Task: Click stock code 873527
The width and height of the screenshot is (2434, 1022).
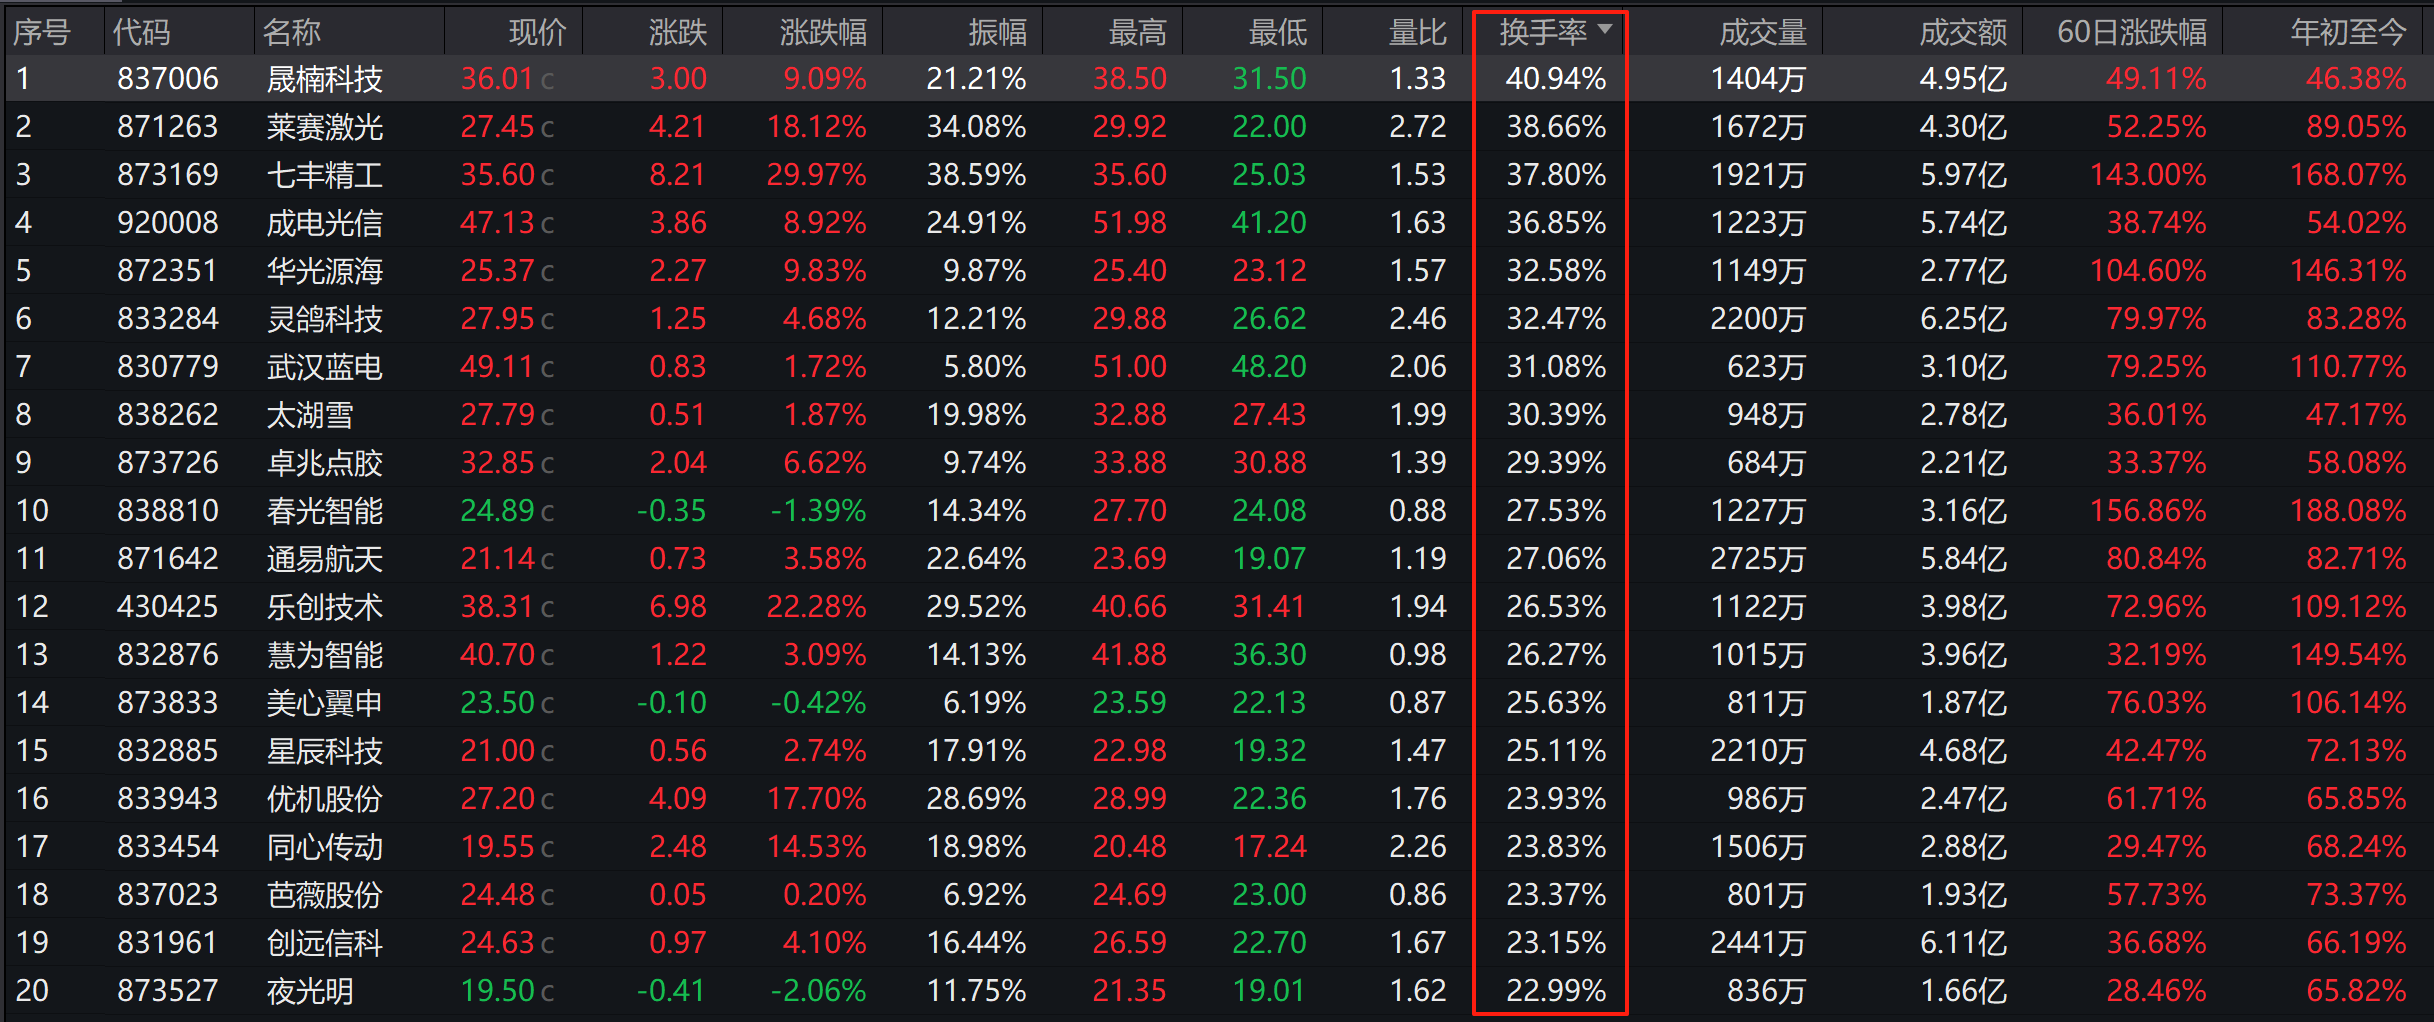Action: (x=168, y=991)
